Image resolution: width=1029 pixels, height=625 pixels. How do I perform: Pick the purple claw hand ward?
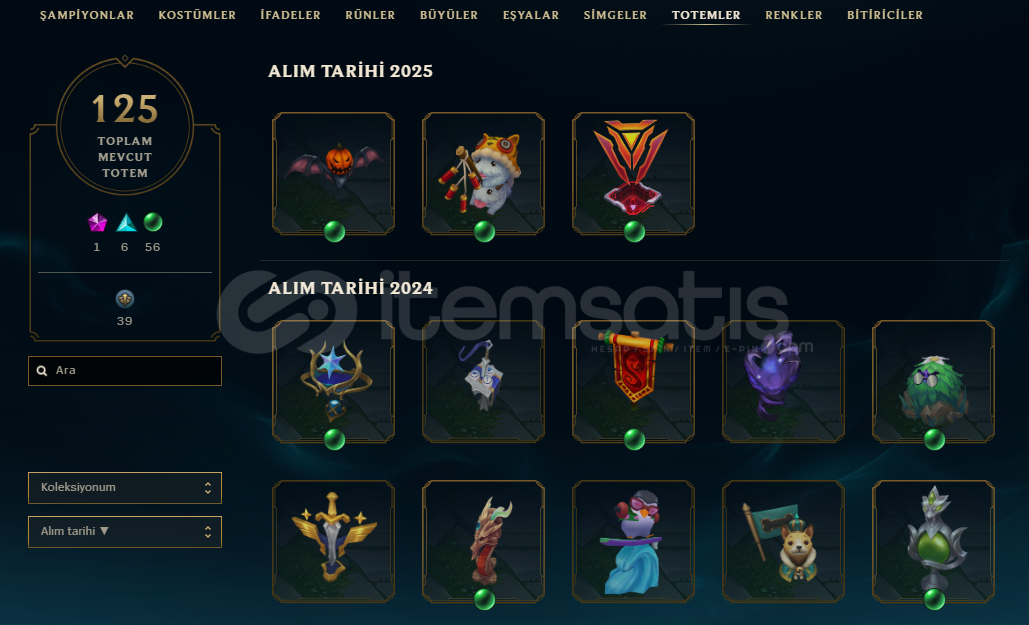(x=783, y=381)
